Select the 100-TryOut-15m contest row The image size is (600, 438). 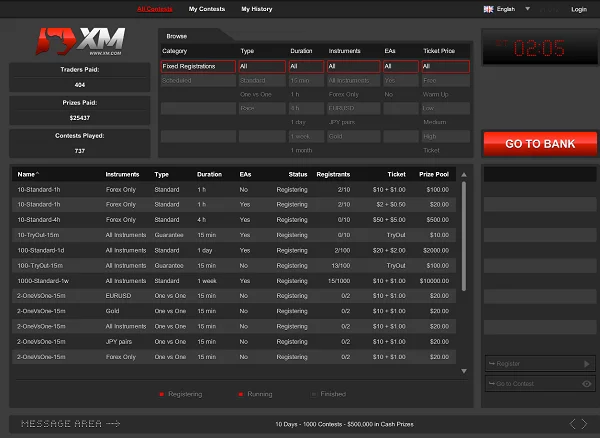[234, 265]
